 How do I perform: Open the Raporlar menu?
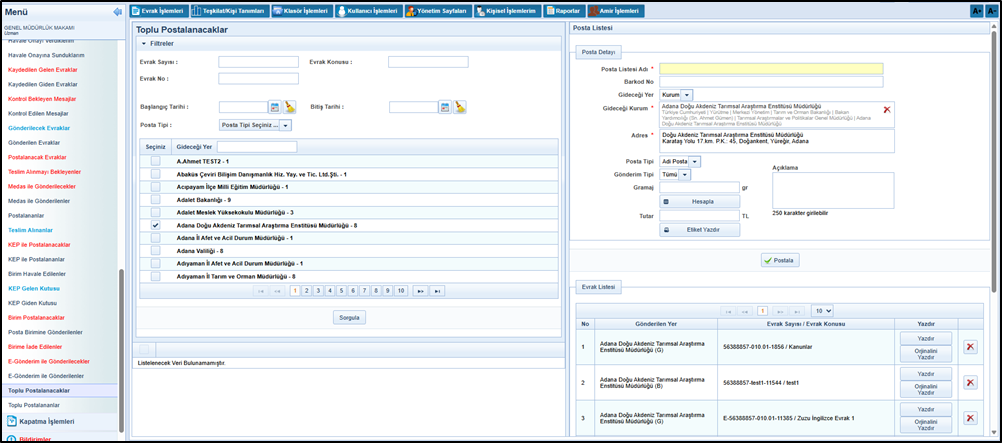pos(565,11)
